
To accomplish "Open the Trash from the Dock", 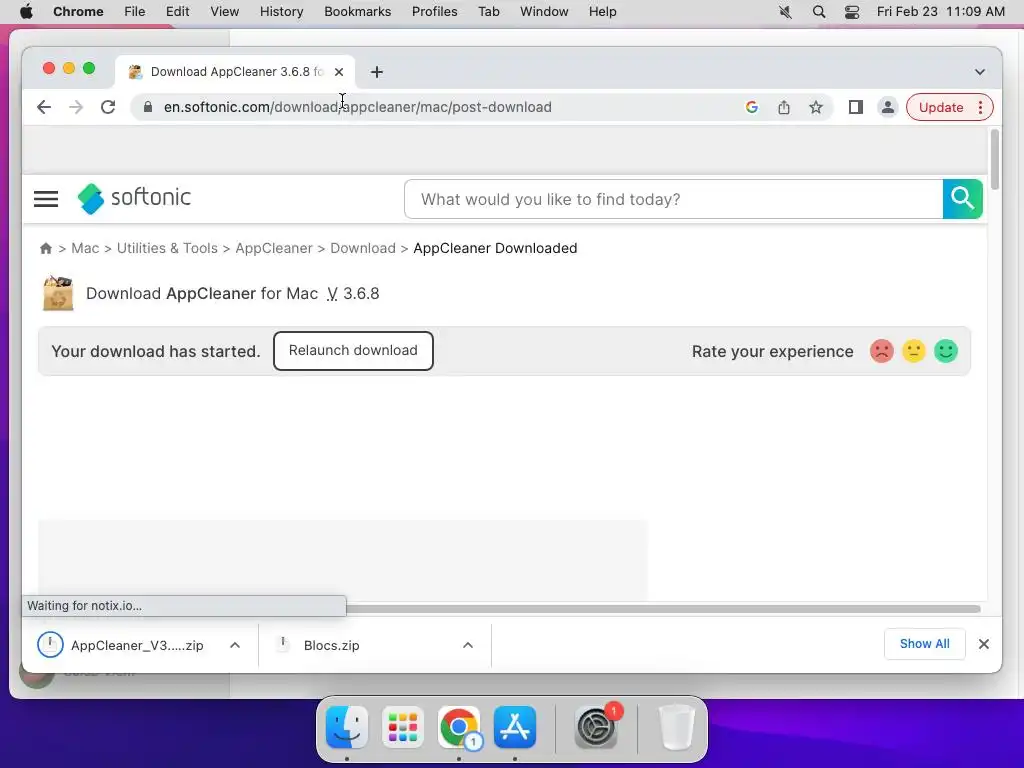I will (x=677, y=727).
